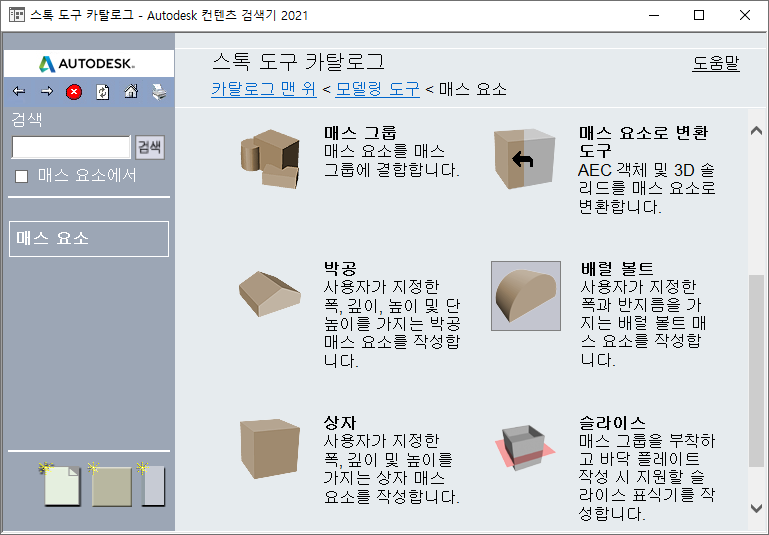Click the 슬라이스 title text
The image size is (769, 535).
pyautogui.click(x=612, y=422)
